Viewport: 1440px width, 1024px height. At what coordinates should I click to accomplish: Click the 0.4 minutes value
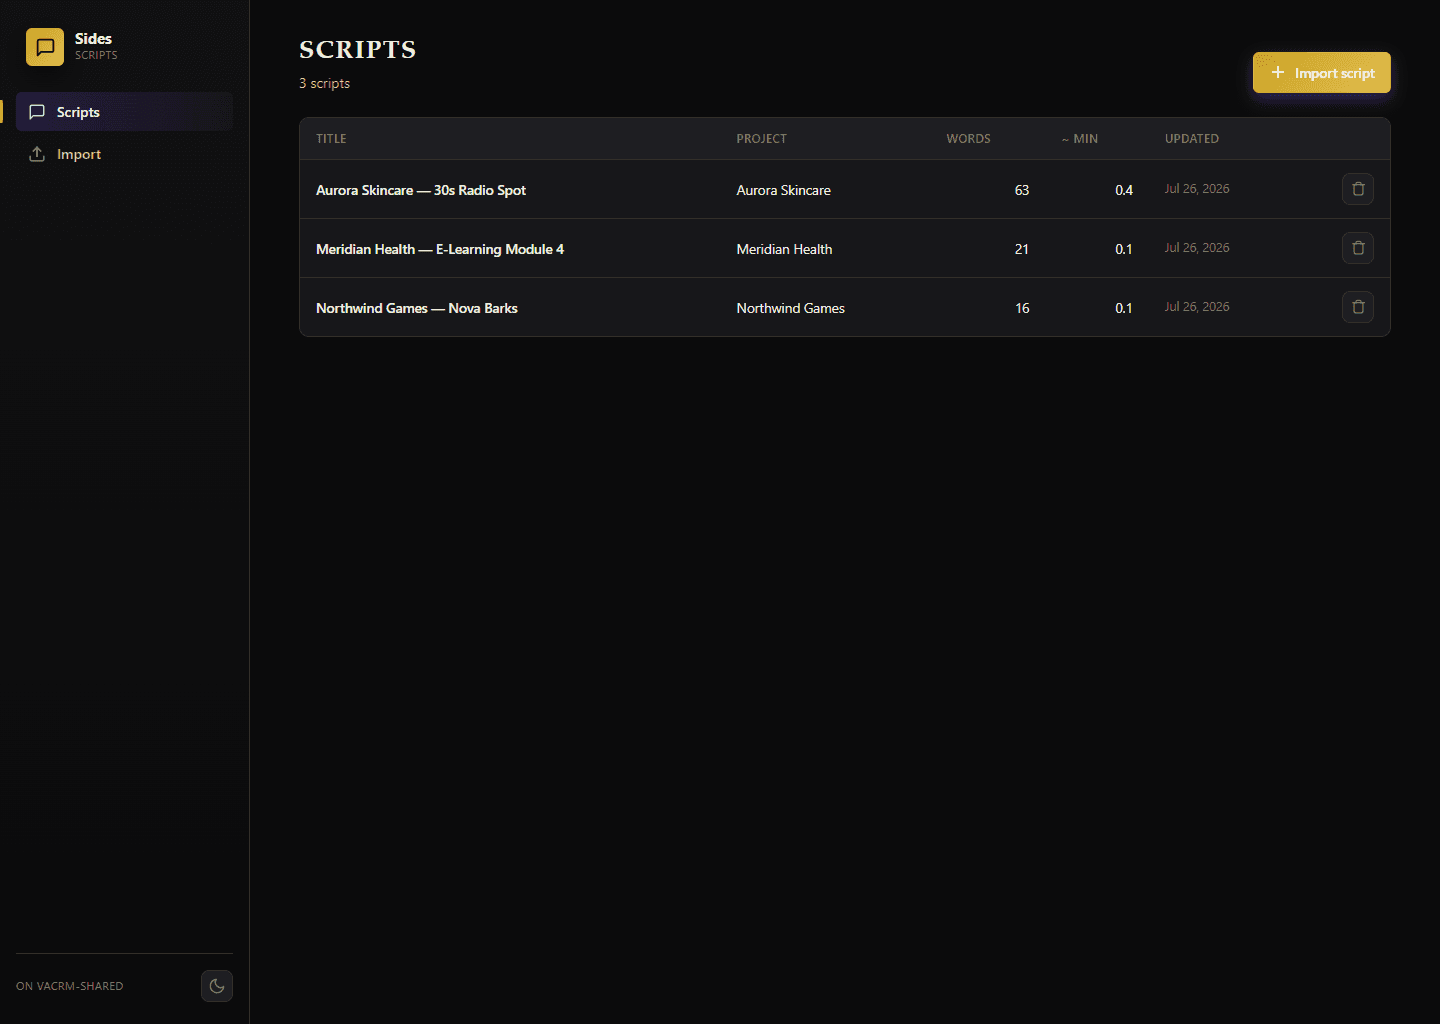1124,190
